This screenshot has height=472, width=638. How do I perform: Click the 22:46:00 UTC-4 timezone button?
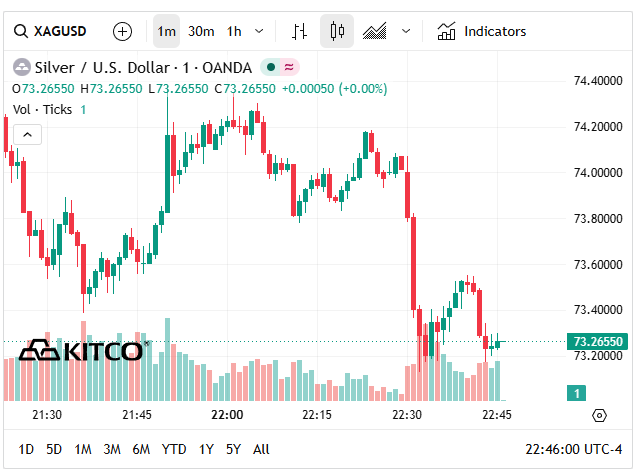pyautogui.click(x=574, y=450)
